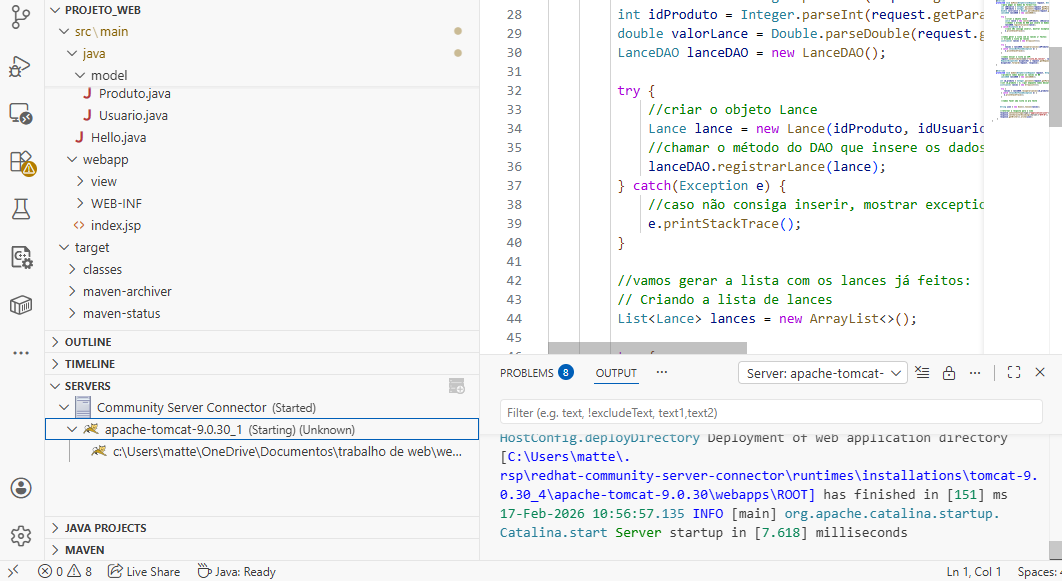Open the Run and Debug view
1062x581 pixels.
point(21,67)
